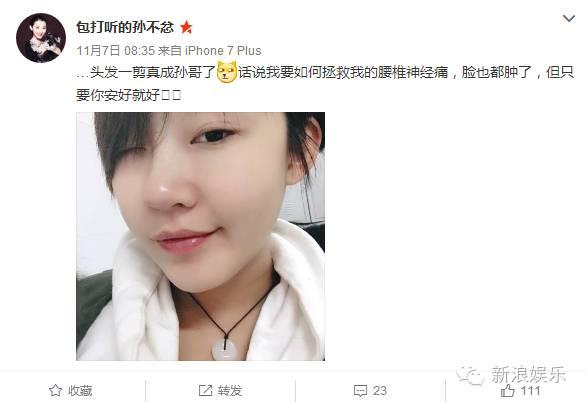Enlarge the selfie photo in the post
Viewport: 586px width, 403px height.
(x=200, y=236)
